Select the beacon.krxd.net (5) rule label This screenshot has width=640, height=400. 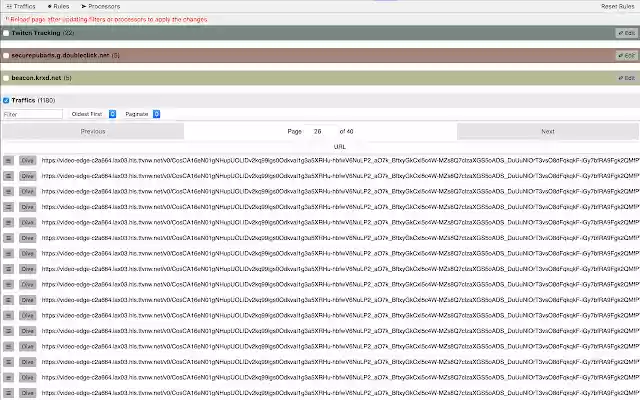(41, 78)
